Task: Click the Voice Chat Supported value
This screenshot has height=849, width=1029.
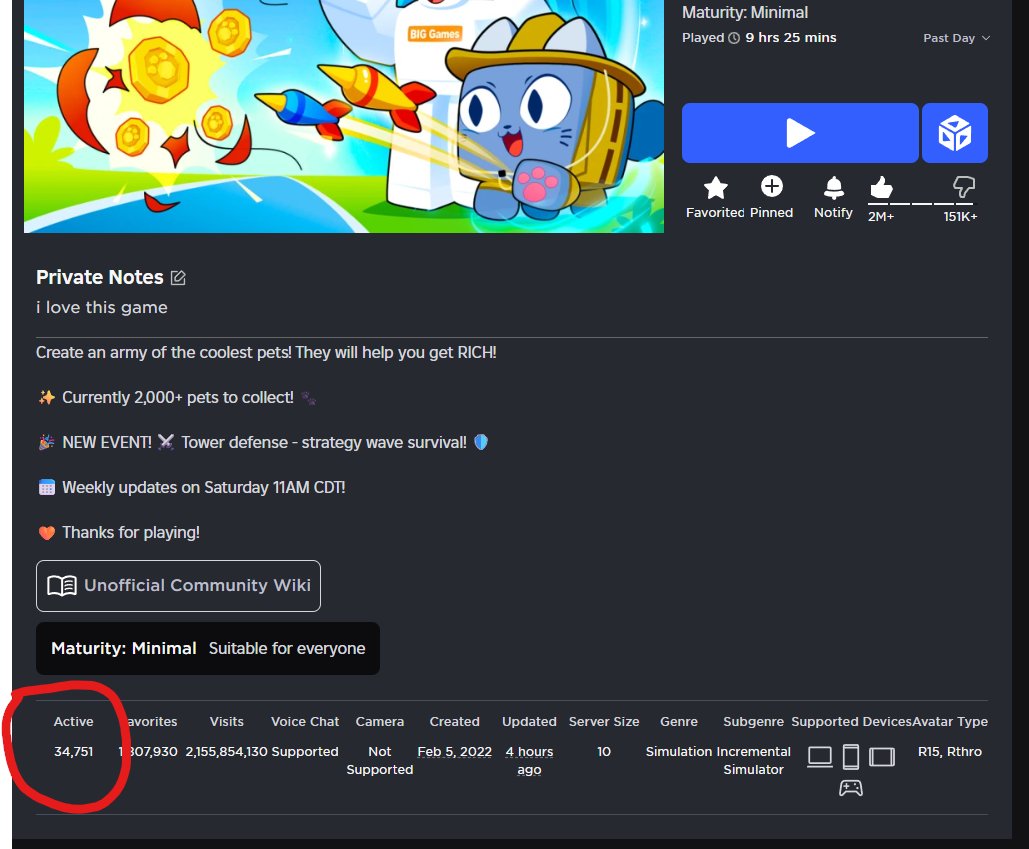Action: pos(304,752)
